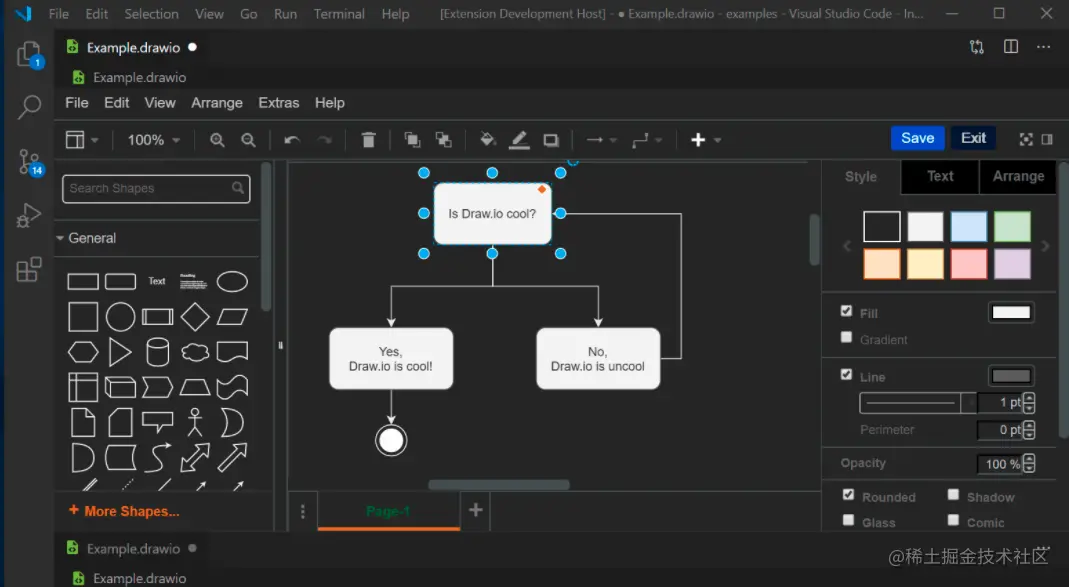Click the open changes icon in tab bar

tap(976, 47)
